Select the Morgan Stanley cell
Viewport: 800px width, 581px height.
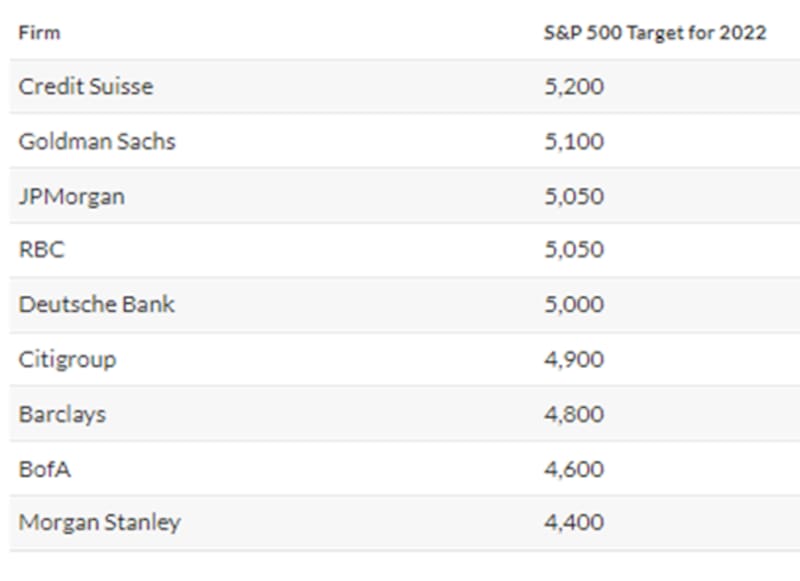pyautogui.click(x=100, y=522)
